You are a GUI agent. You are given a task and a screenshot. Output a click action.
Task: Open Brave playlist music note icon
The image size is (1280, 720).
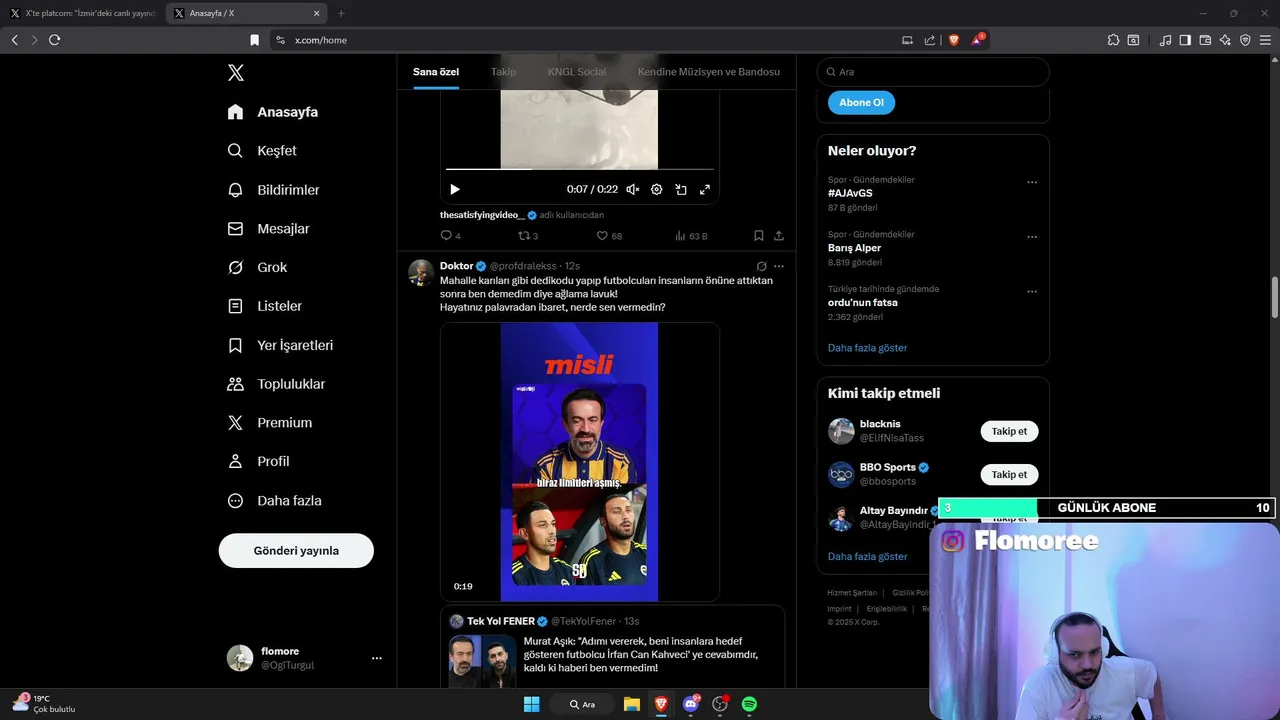coord(1165,40)
